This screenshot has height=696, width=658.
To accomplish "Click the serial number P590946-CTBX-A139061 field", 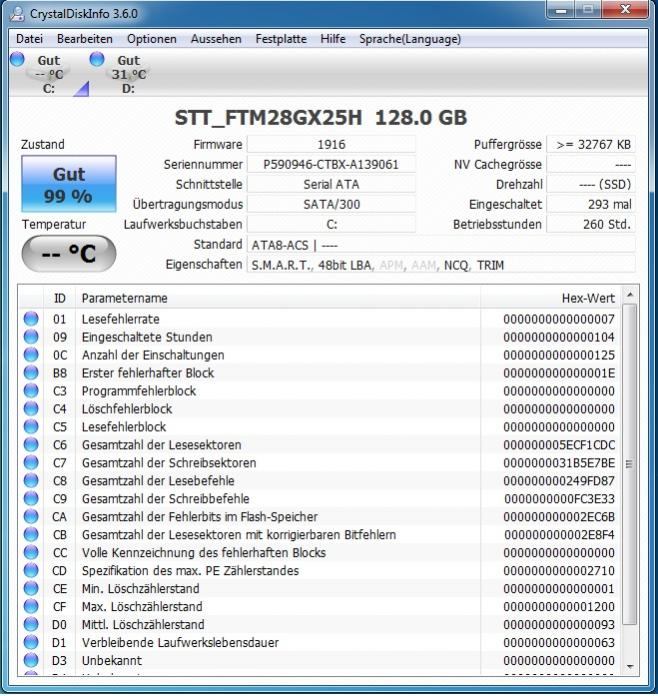I will tap(331, 165).
